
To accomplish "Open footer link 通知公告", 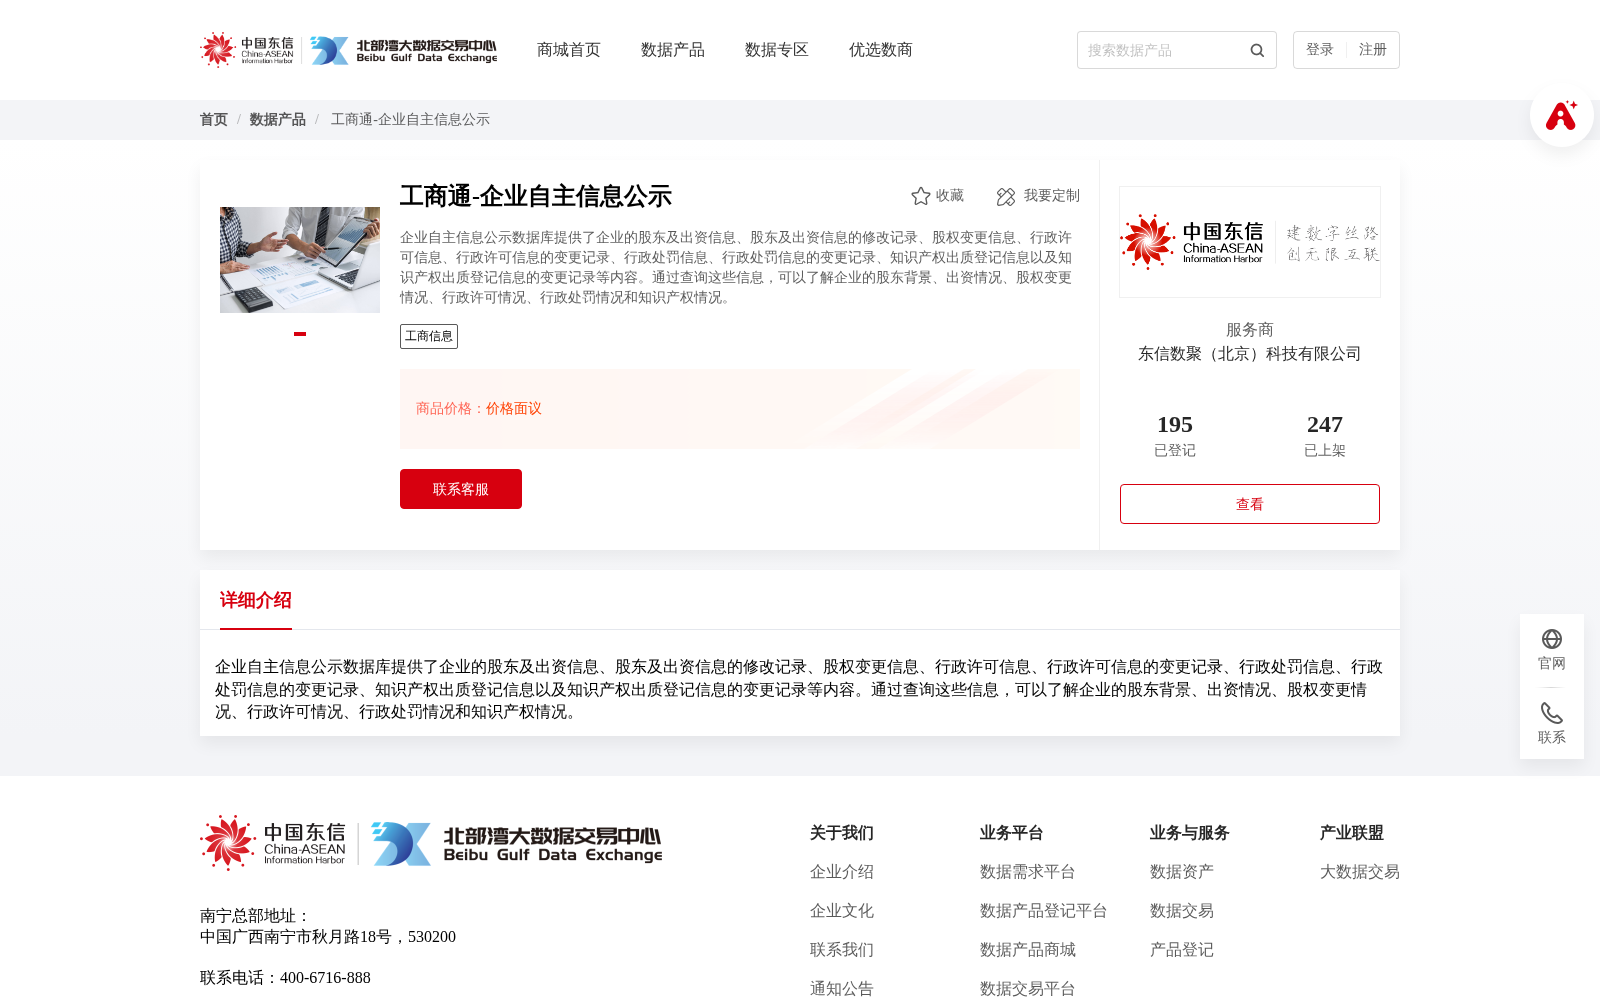I will click(x=842, y=989).
